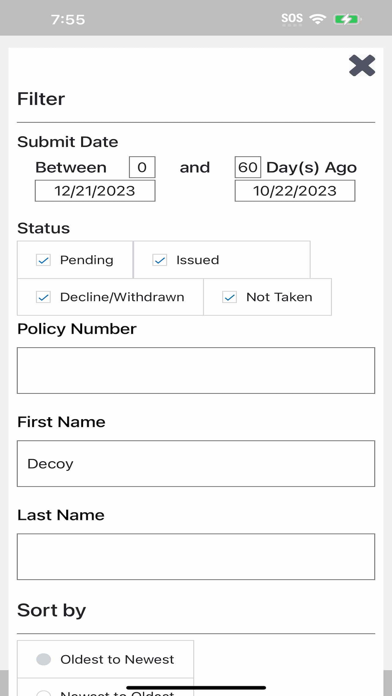392x696 pixels.
Task: Focus the Last Name text box
Action: [196, 557]
